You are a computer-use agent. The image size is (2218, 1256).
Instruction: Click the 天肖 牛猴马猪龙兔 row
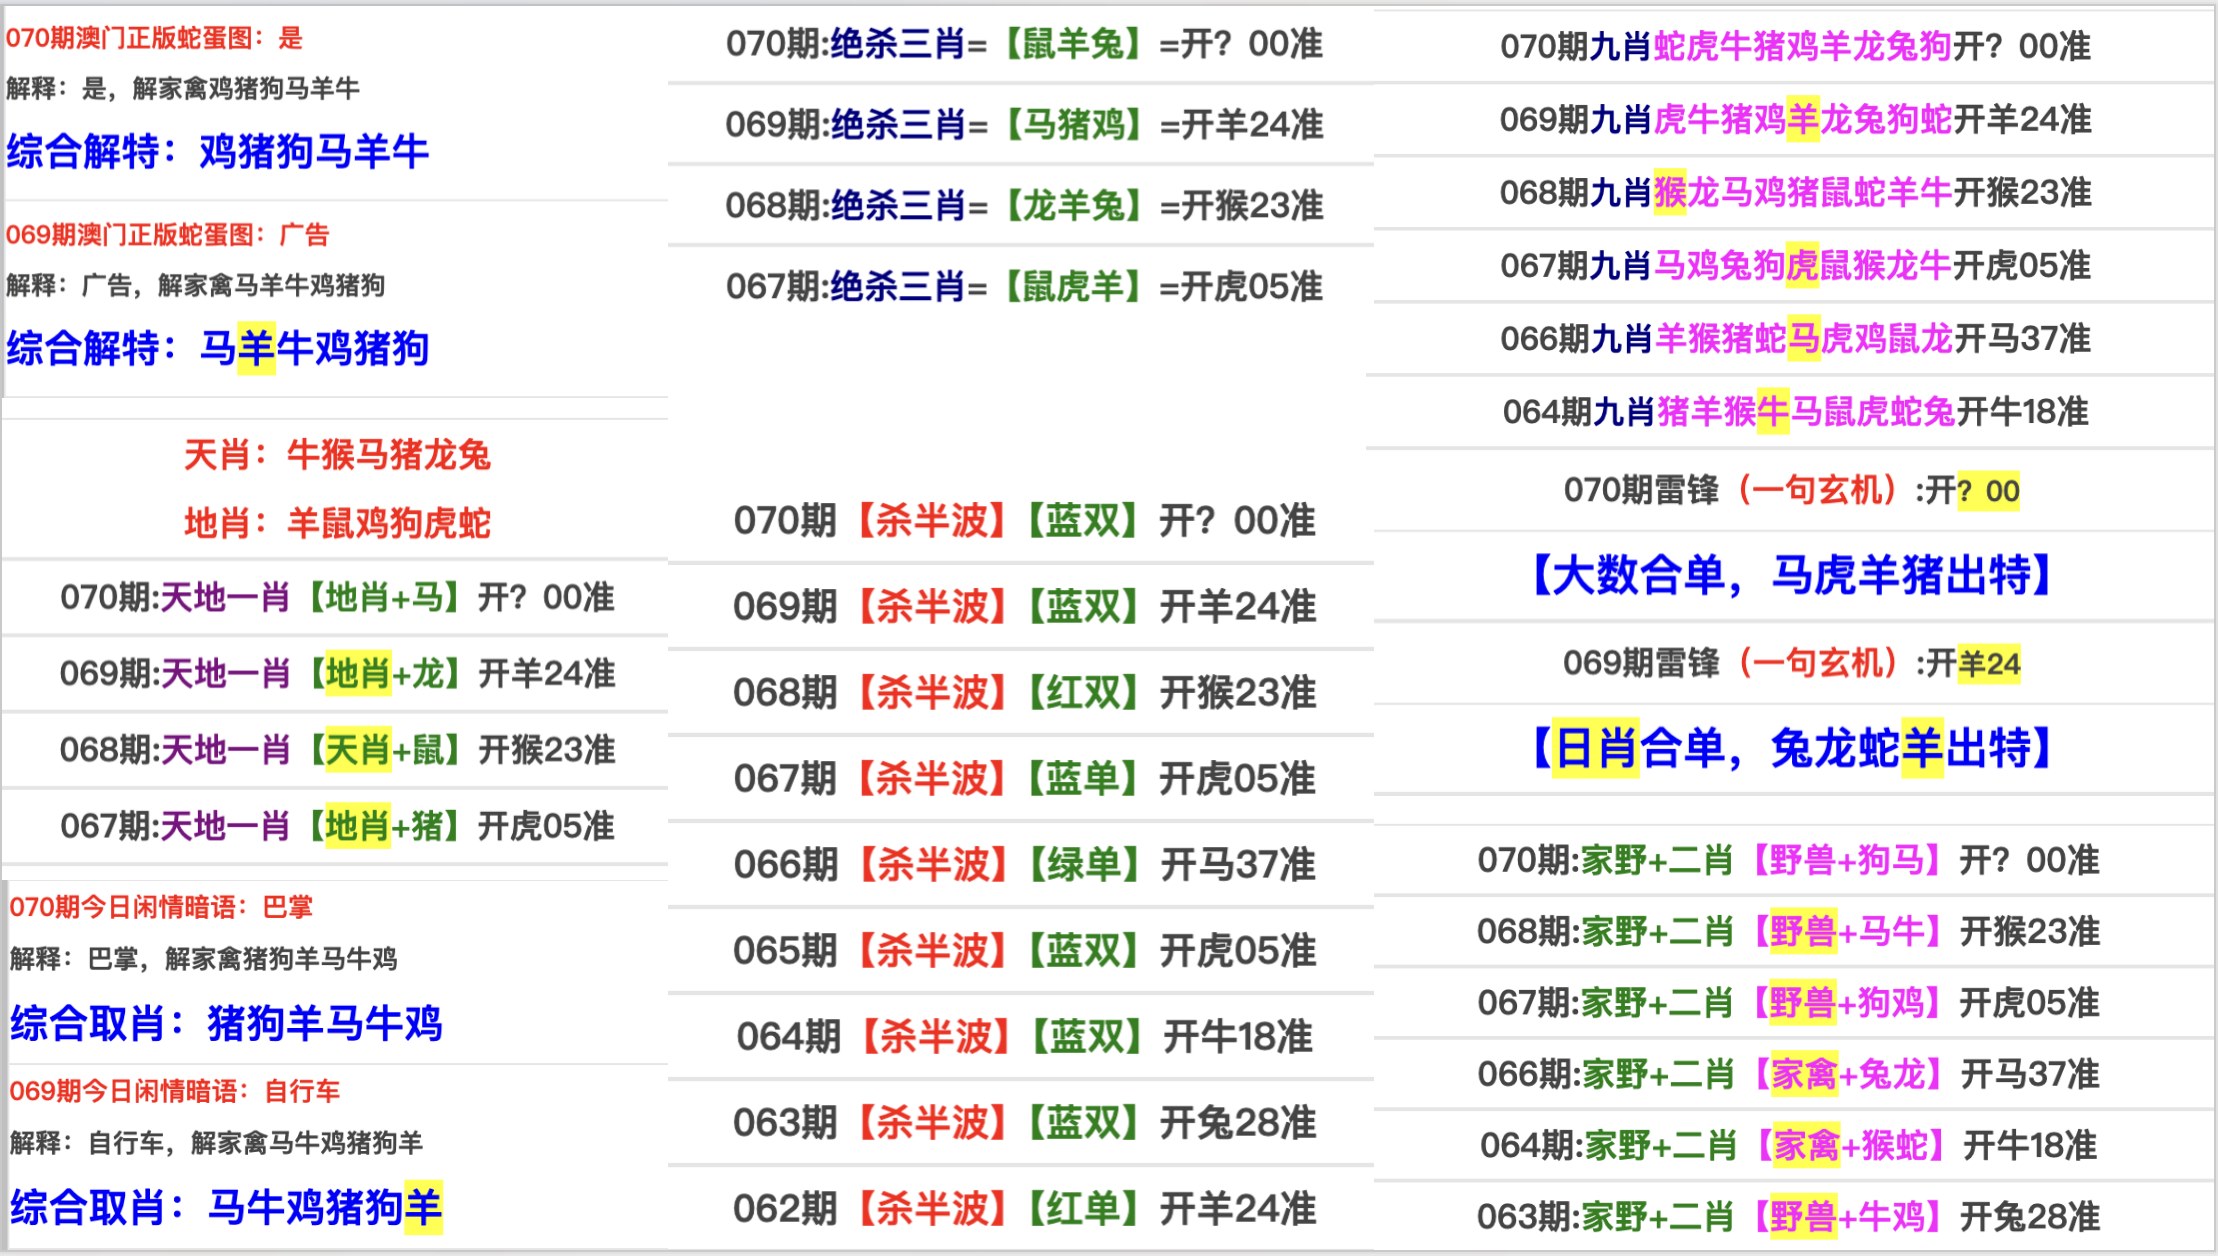click(337, 455)
